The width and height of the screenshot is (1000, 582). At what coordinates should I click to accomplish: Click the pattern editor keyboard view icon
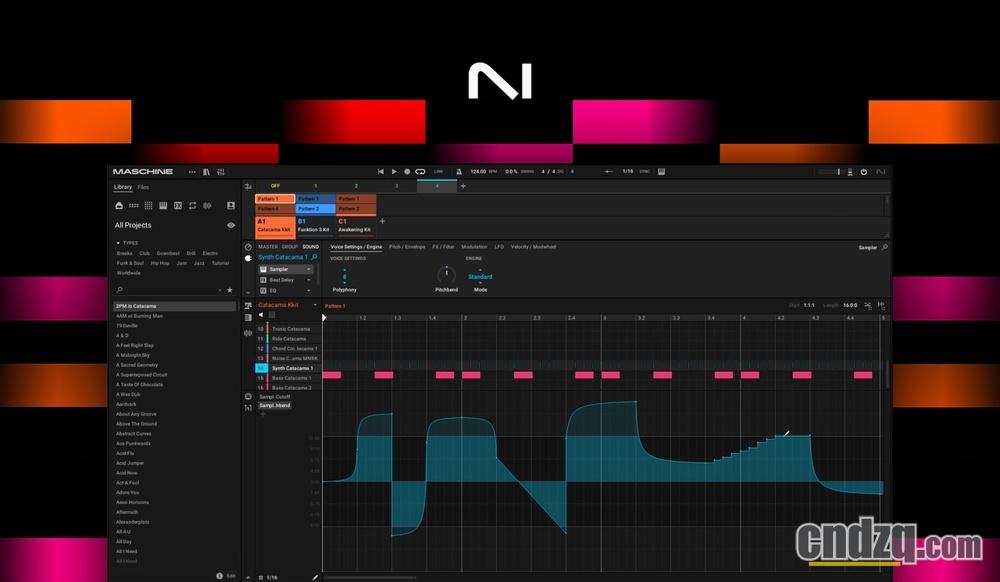(248, 317)
